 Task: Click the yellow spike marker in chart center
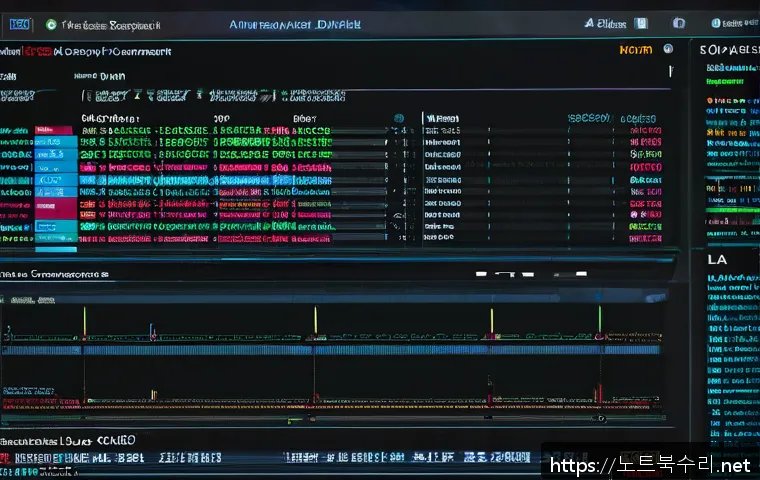tap(315, 320)
